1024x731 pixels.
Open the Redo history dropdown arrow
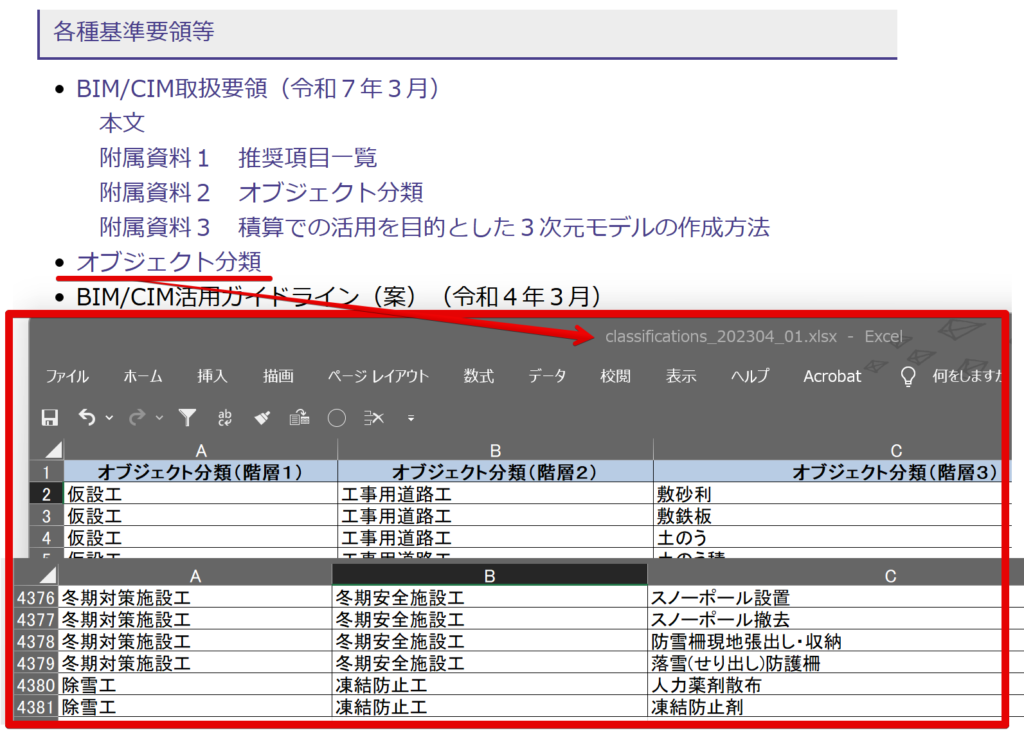coord(159,418)
